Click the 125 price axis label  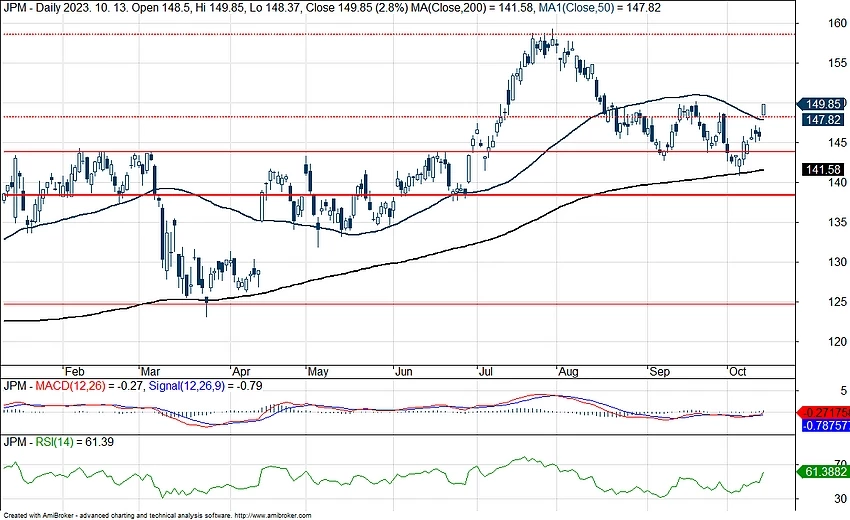click(x=838, y=301)
